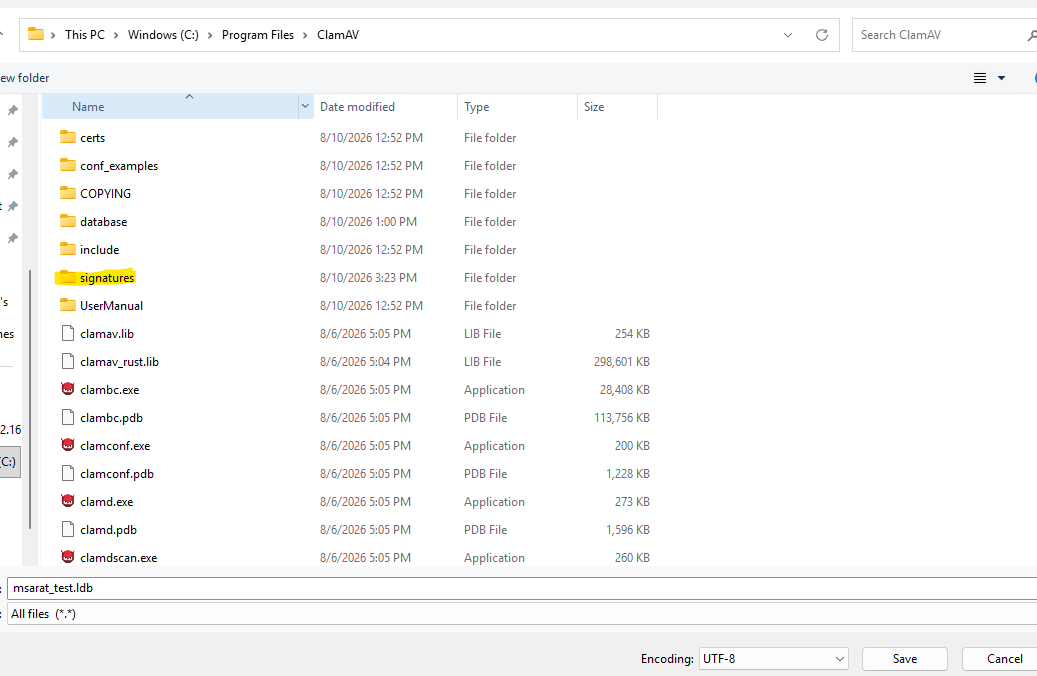
Task: Click the navigation pane scrollbar
Action: [x=30, y=399]
